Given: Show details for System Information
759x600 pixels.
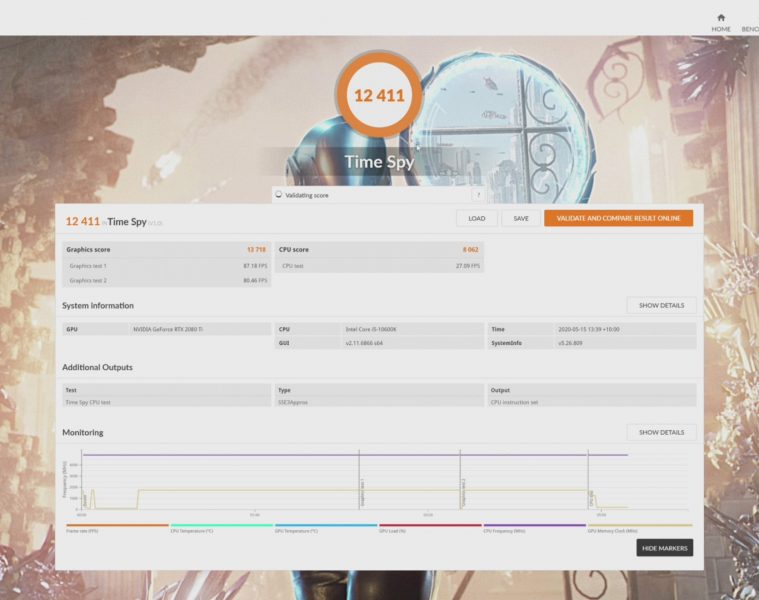Looking at the screenshot, I should click(x=661, y=305).
